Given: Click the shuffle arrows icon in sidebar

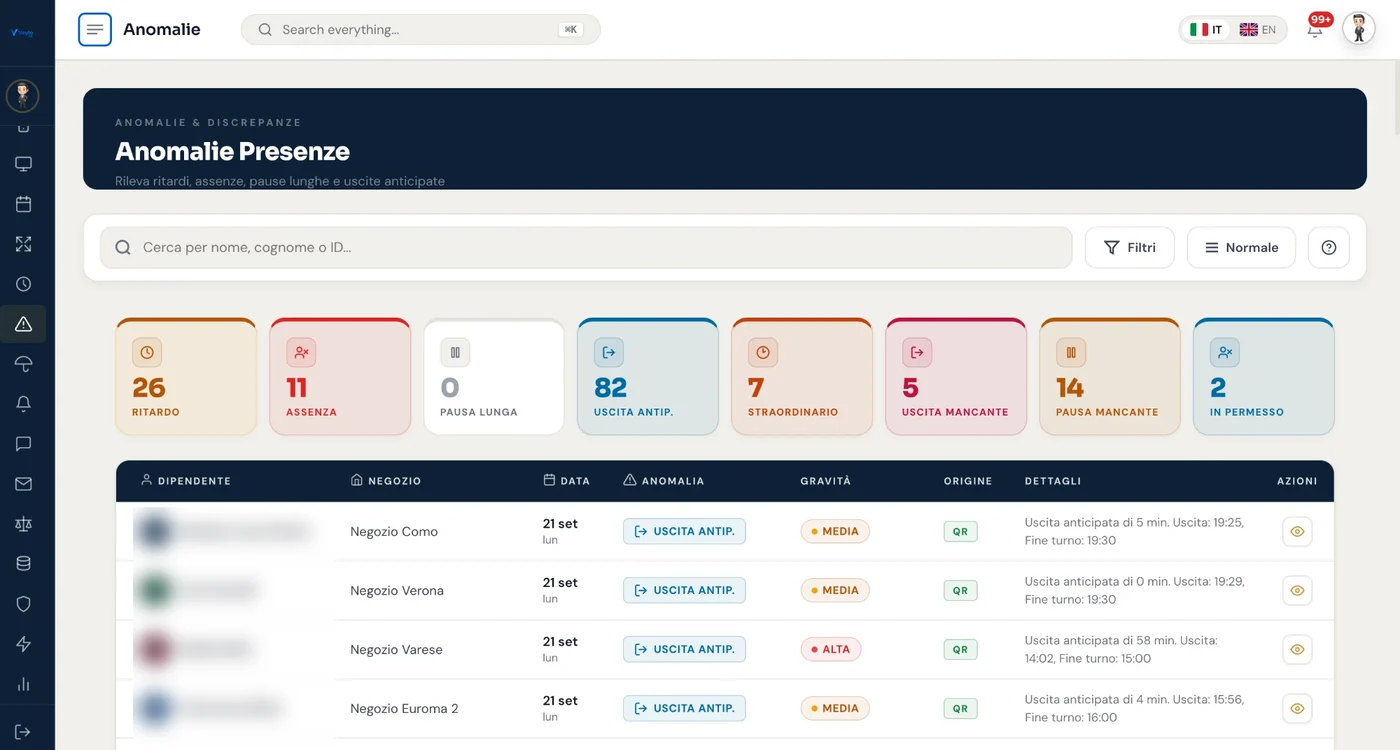Looking at the screenshot, I should tap(23, 244).
